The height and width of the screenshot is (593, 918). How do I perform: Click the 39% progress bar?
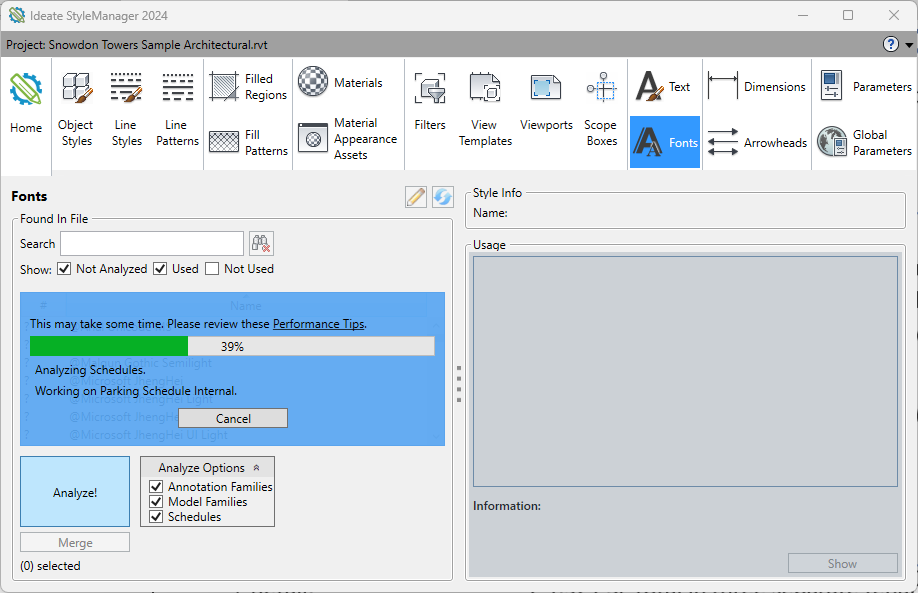pyautogui.click(x=232, y=346)
